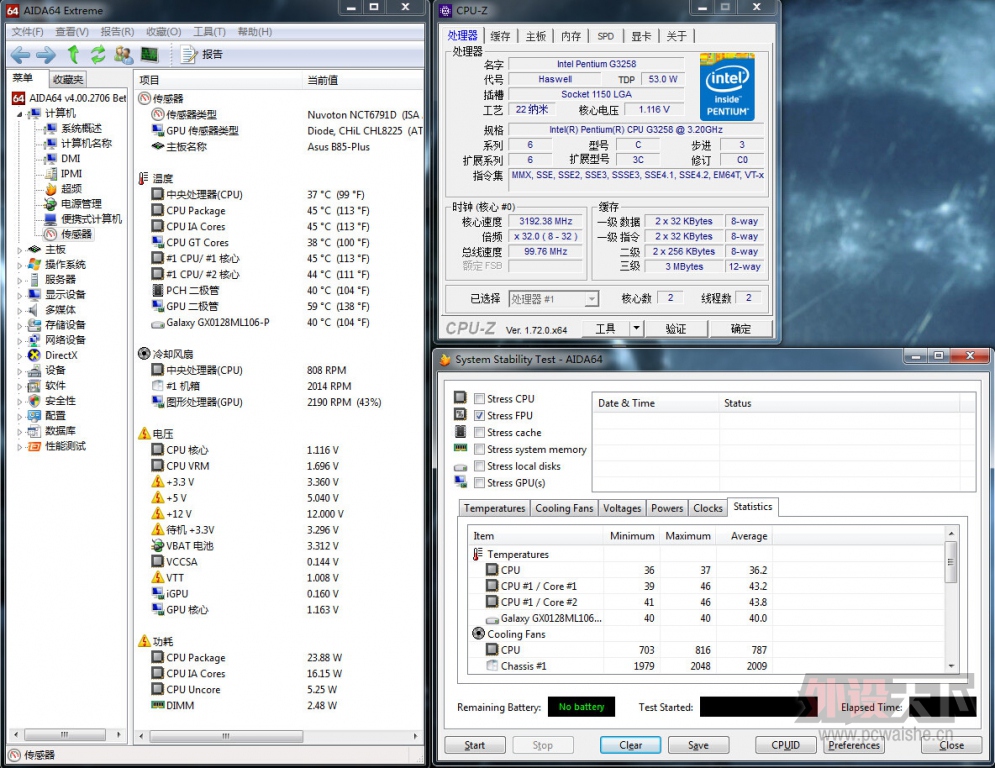Open the 工具(T) menu in AIDA64
The image size is (995, 768).
click(209, 32)
